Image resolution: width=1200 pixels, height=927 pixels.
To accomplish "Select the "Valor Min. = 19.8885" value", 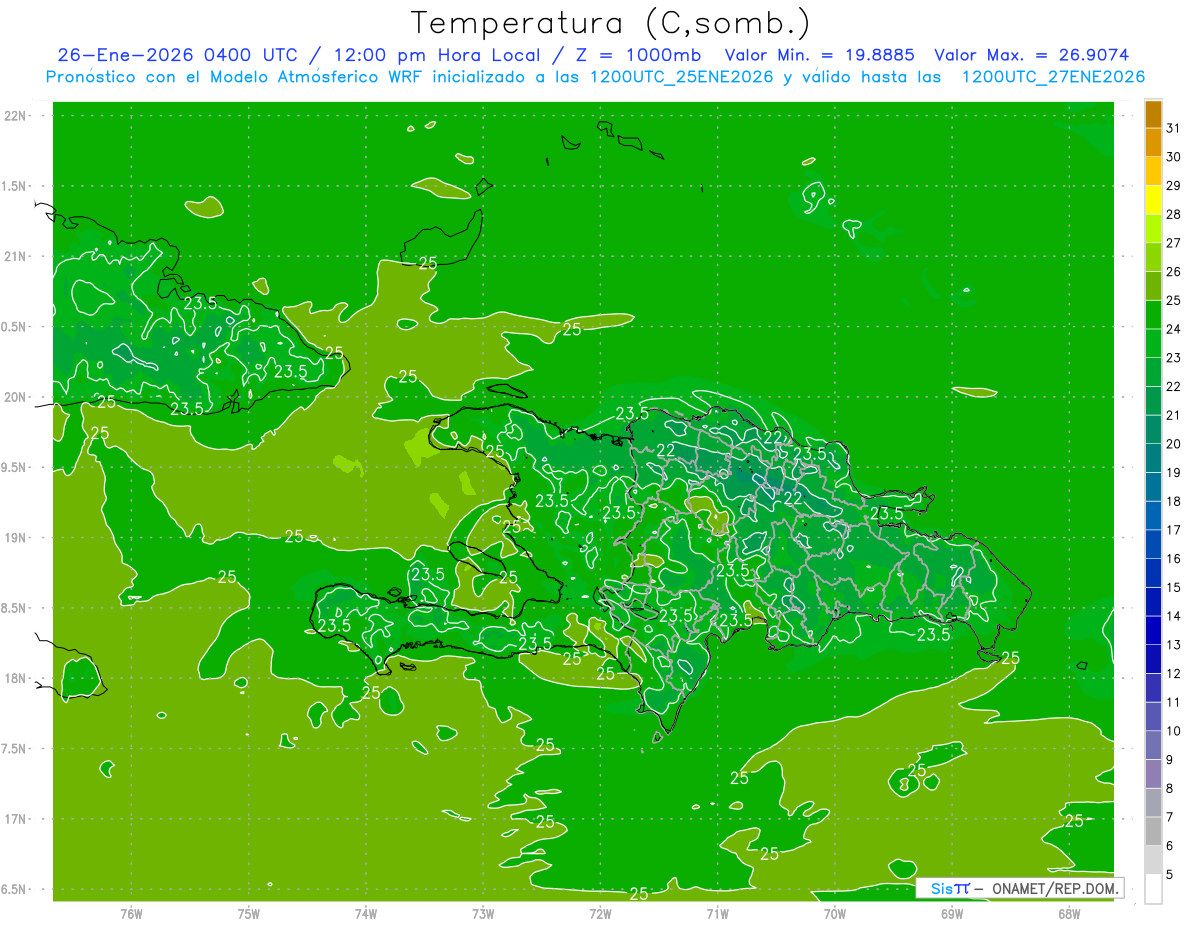I will click(x=820, y=56).
